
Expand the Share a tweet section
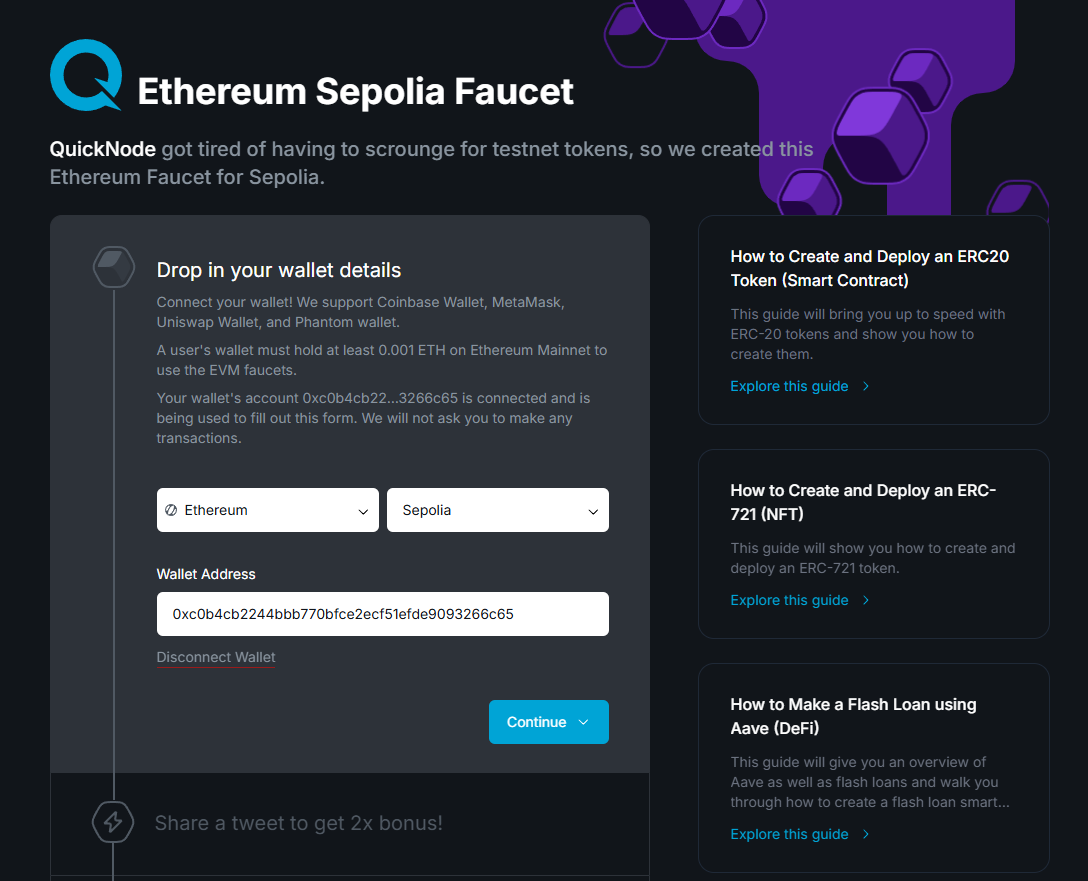coord(298,823)
